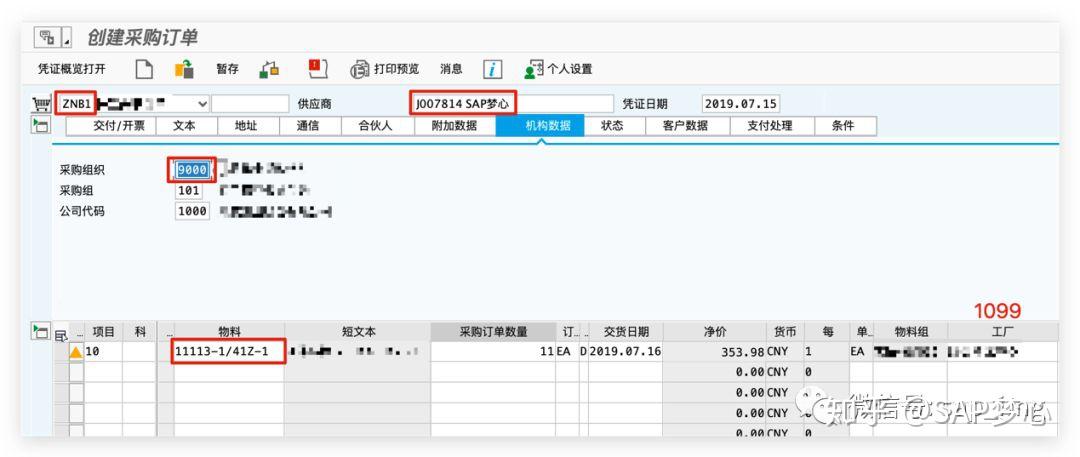Open 个人设置 personal settings
The height and width of the screenshot is (457, 1080).
[558, 69]
